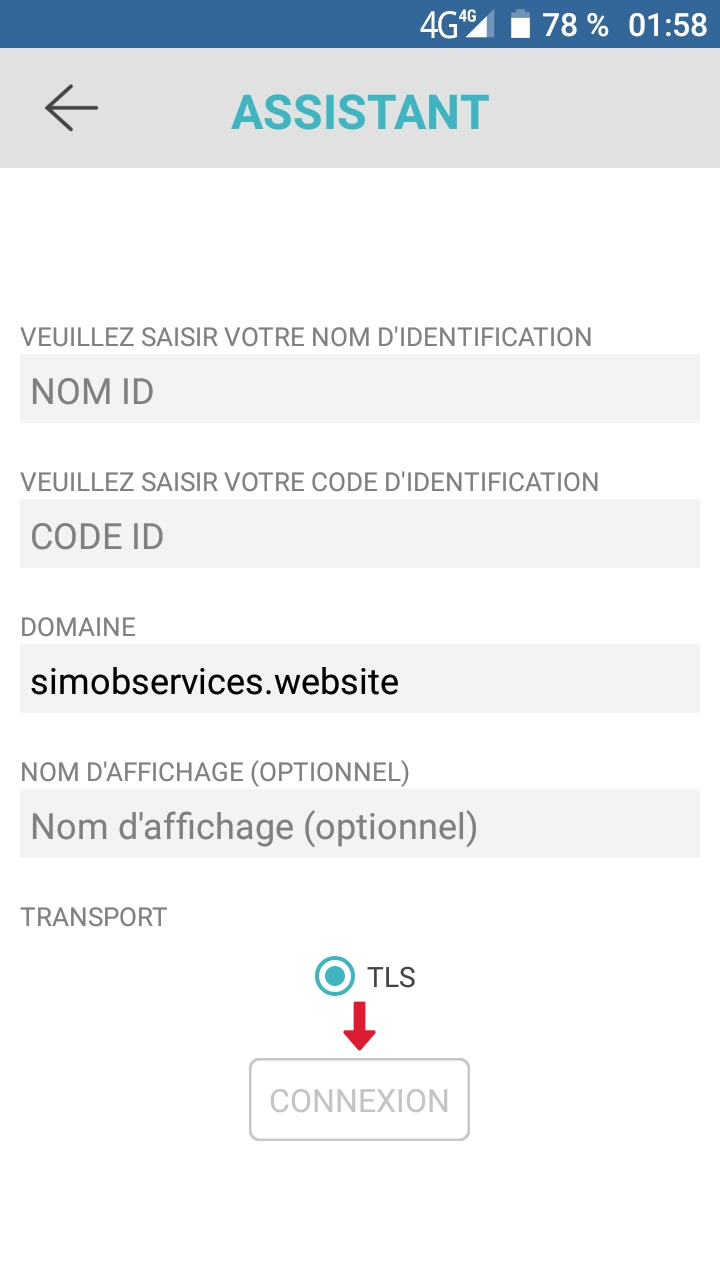Tap the battery icon in status bar

520,25
